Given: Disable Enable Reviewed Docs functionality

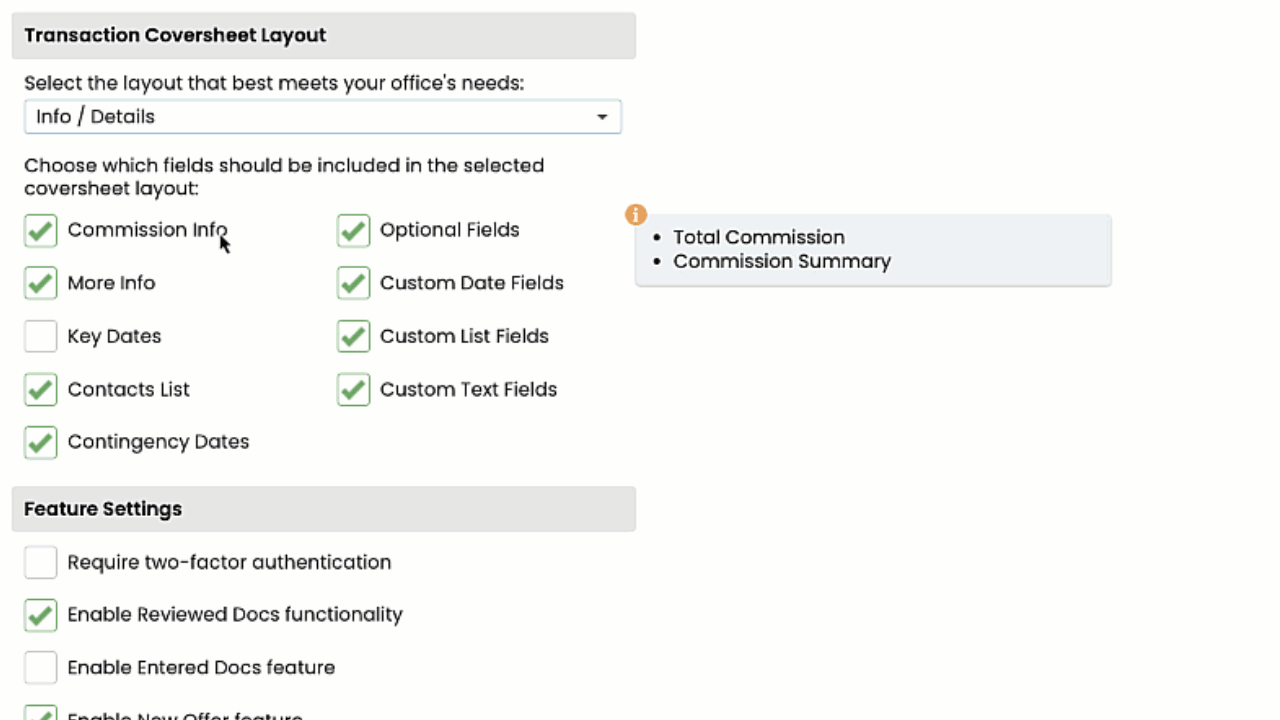Looking at the screenshot, I should pyautogui.click(x=41, y=615).
